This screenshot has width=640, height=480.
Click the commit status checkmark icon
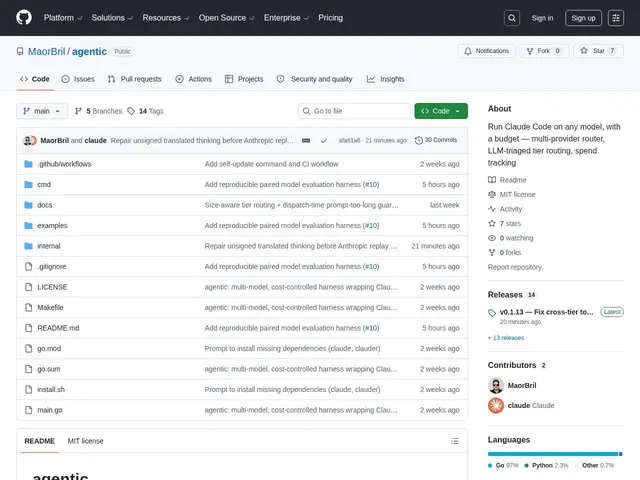324,140
